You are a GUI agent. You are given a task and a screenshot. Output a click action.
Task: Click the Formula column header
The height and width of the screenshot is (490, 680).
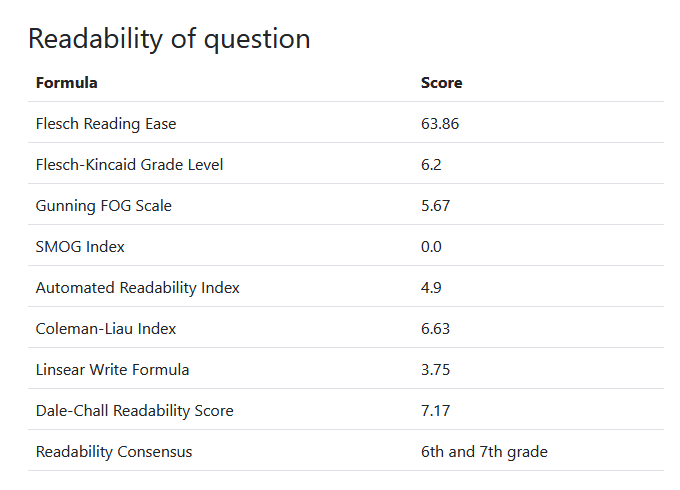coord(67,83)
